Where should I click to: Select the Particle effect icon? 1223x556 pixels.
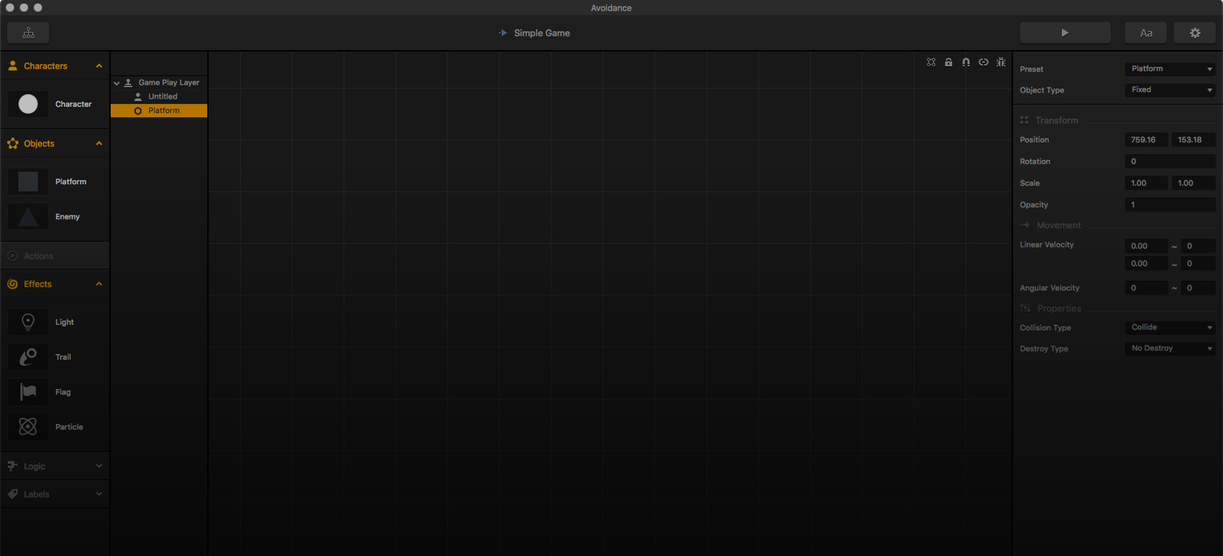(28, 427)
